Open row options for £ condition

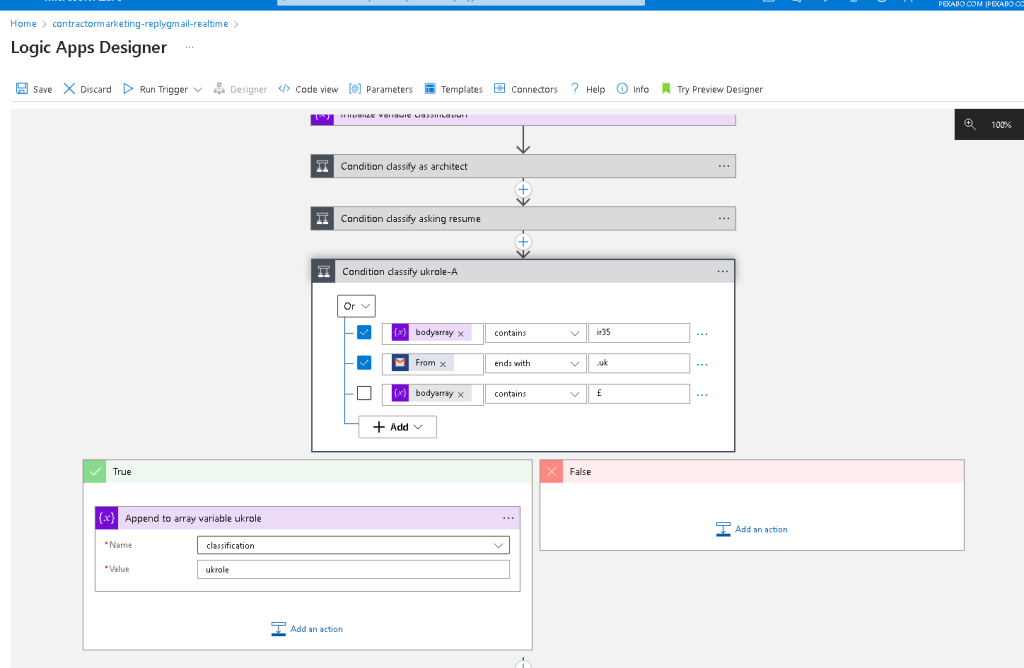pos(702,395)
